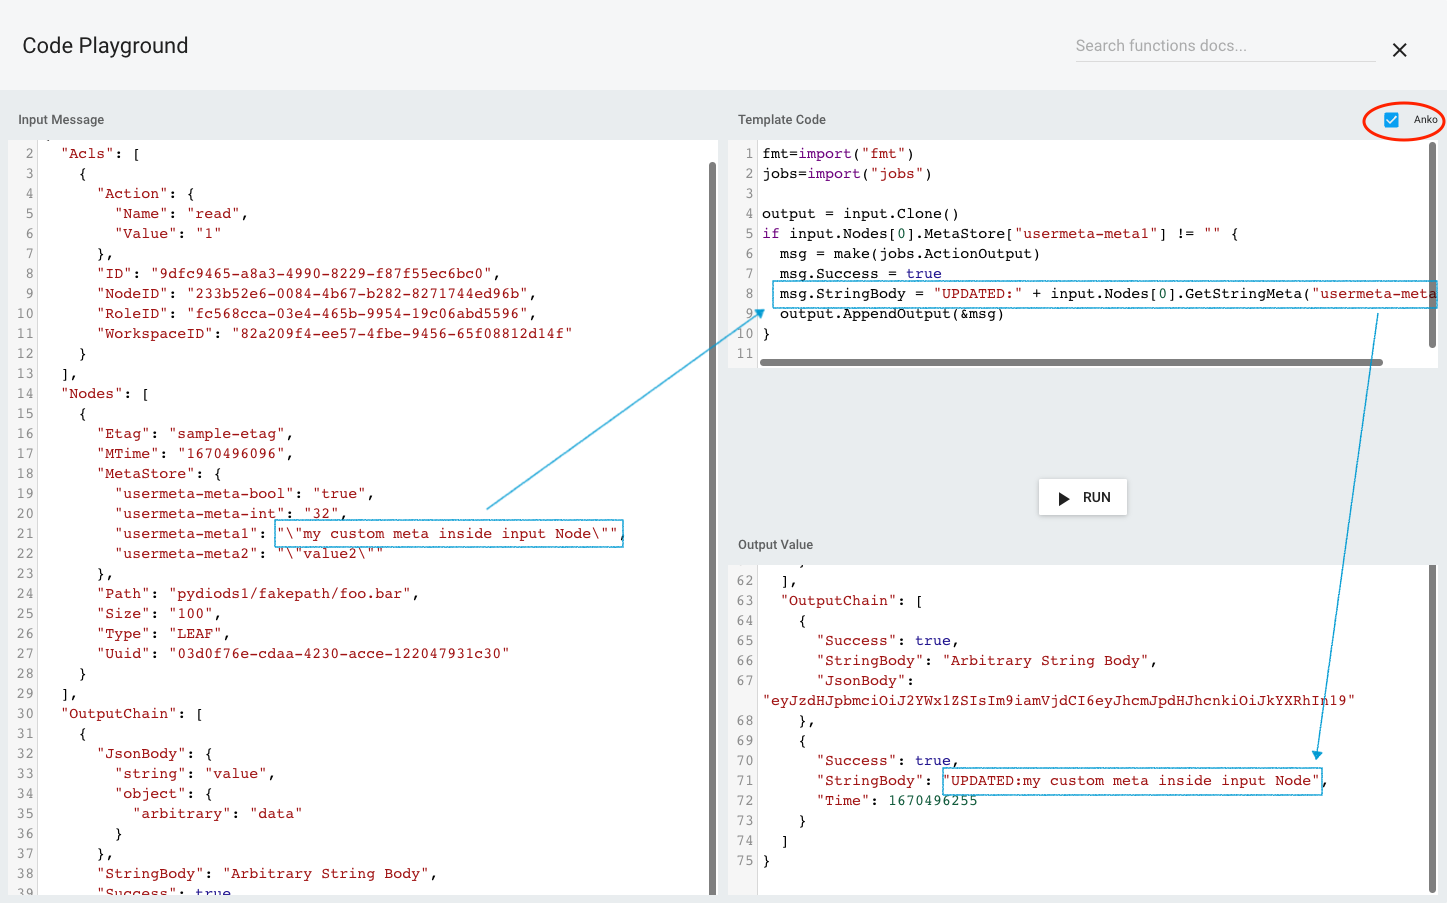The height and width of the screenshot is (903, 1447).
Task: Click "usermeta-meta-bool" key
Action: coord(204,494)
